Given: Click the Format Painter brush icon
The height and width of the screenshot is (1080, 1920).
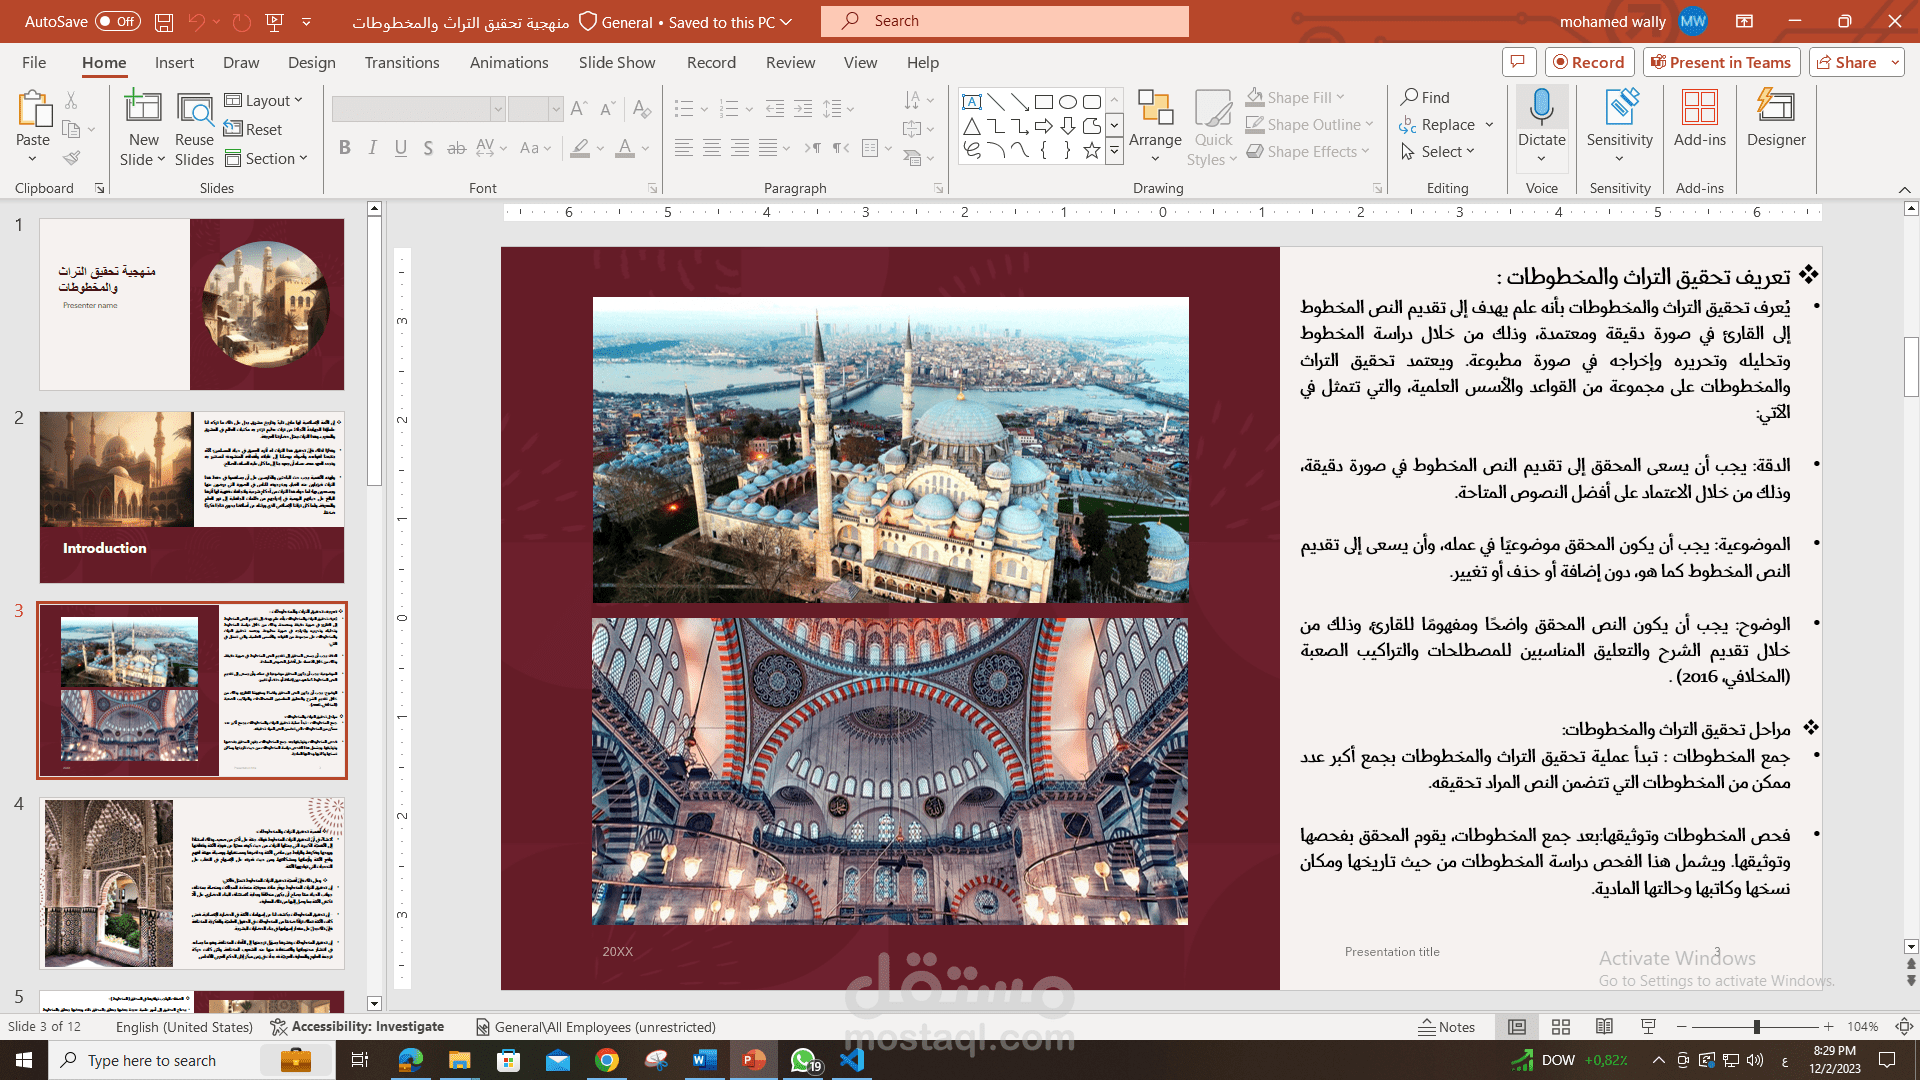Looking at the screenshot, I should 71,158.
